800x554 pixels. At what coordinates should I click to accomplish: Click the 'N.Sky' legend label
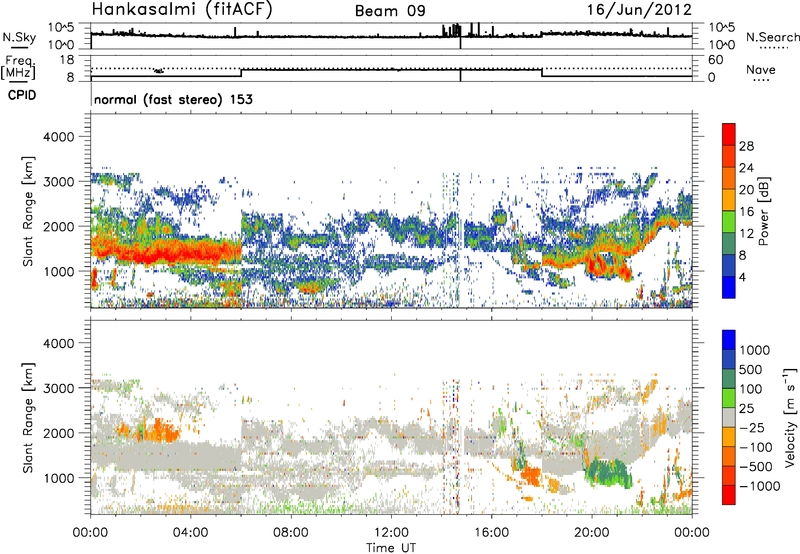click(x=19, y=37)
